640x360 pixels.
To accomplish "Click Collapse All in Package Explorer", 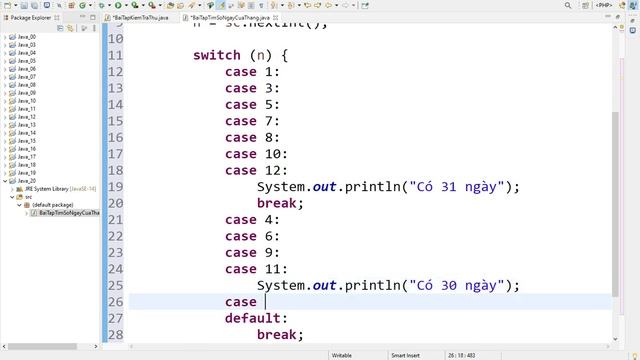I will pos(60,28).
